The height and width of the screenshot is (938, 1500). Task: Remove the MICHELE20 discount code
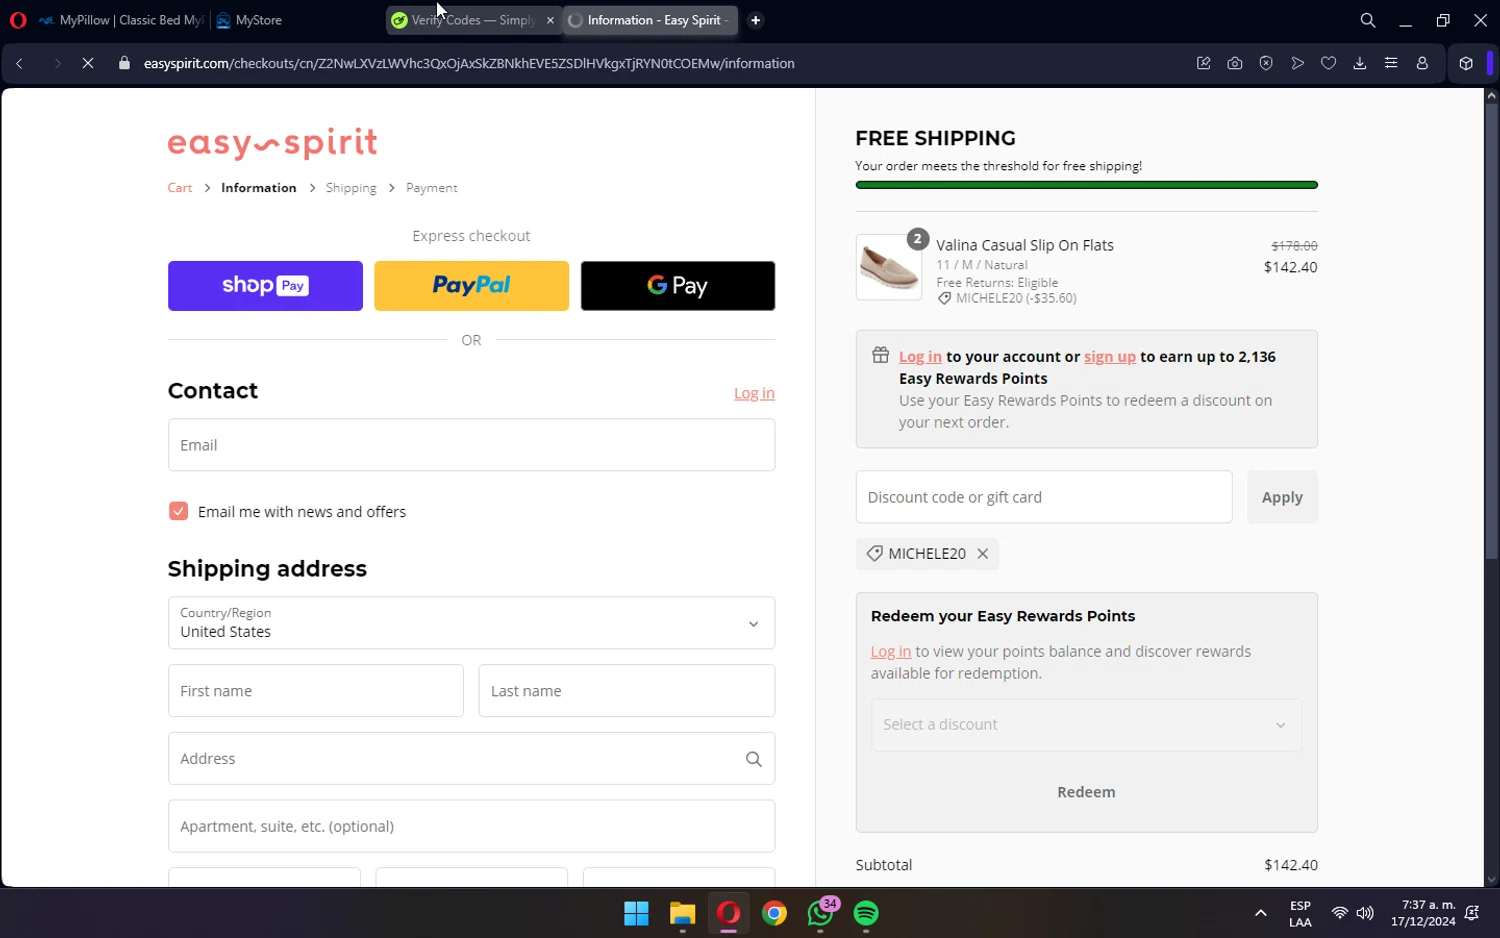983,554
